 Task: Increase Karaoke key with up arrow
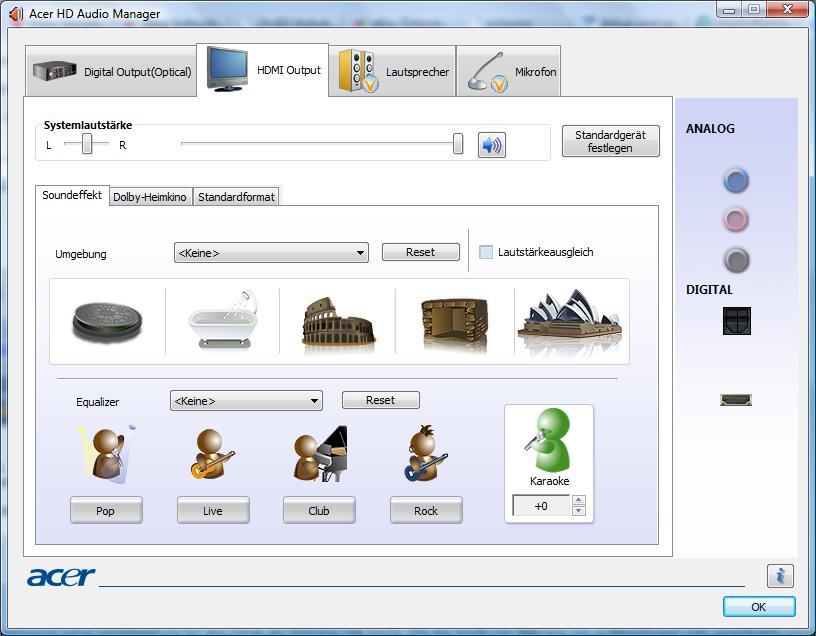[579, 500]
